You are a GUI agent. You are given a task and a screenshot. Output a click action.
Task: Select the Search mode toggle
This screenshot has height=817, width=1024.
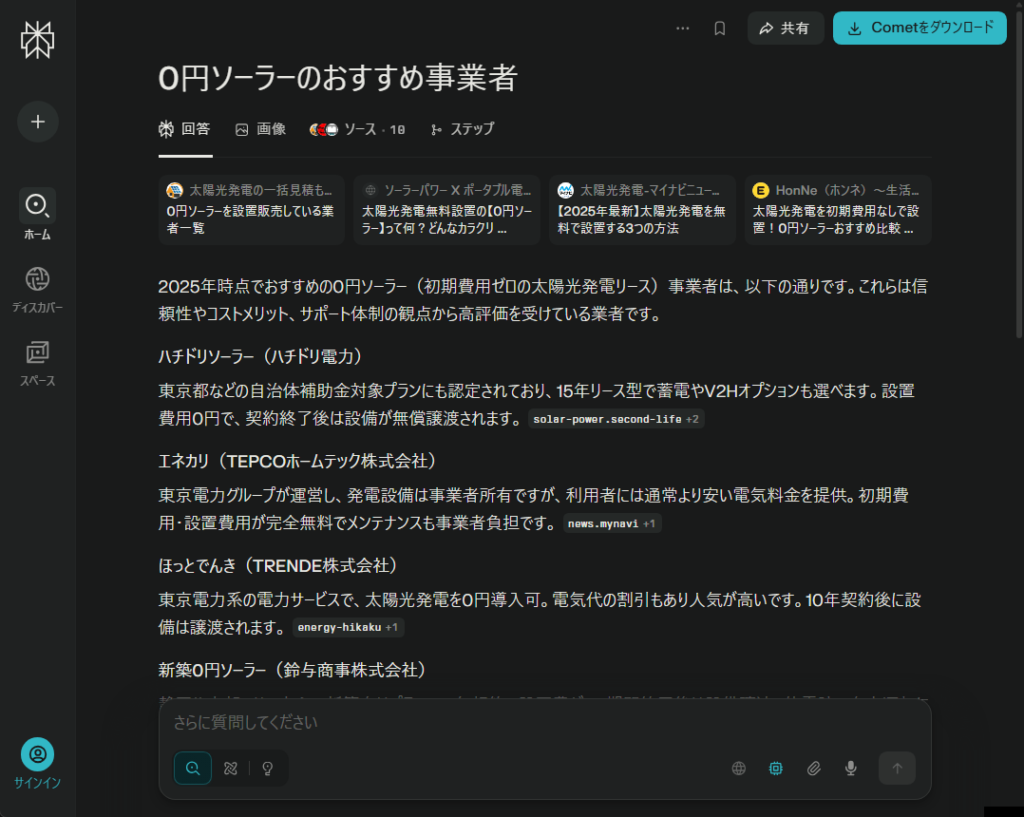(193, 768)
